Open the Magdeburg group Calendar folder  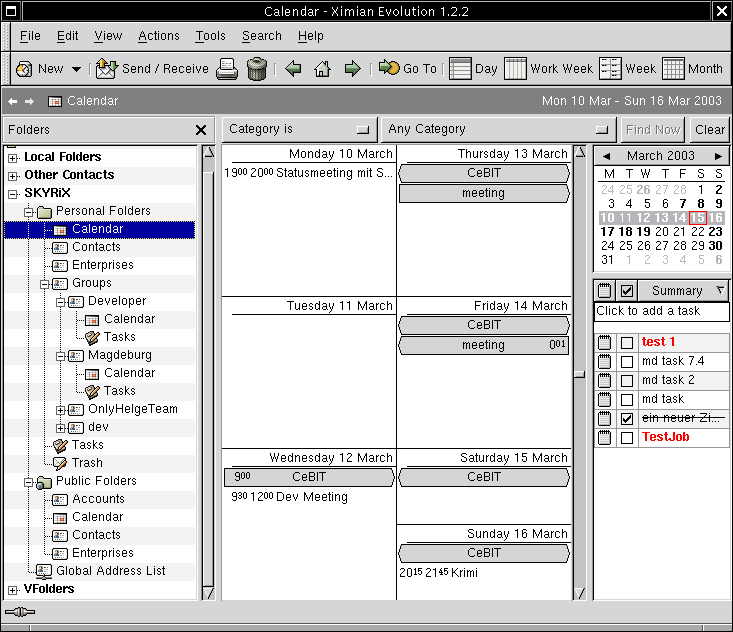pos(129,373)
